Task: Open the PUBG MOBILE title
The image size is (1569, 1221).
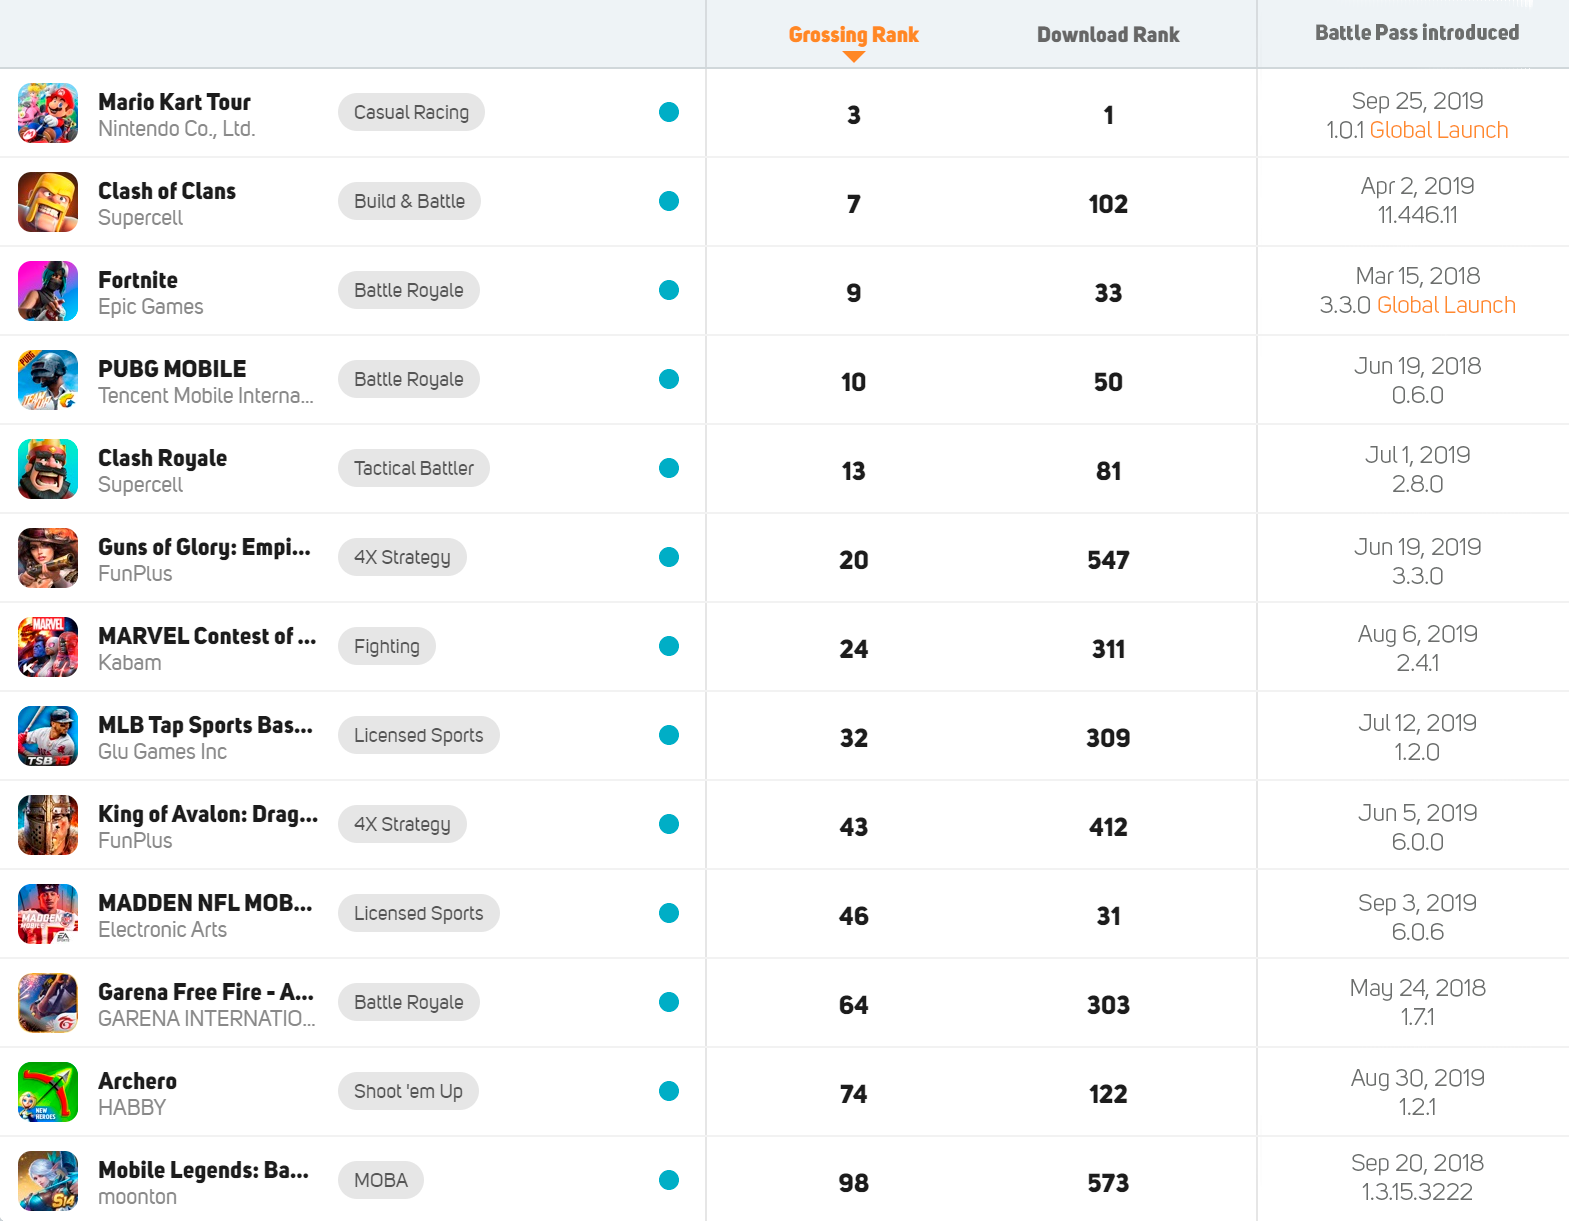Action: pos(172,369)
